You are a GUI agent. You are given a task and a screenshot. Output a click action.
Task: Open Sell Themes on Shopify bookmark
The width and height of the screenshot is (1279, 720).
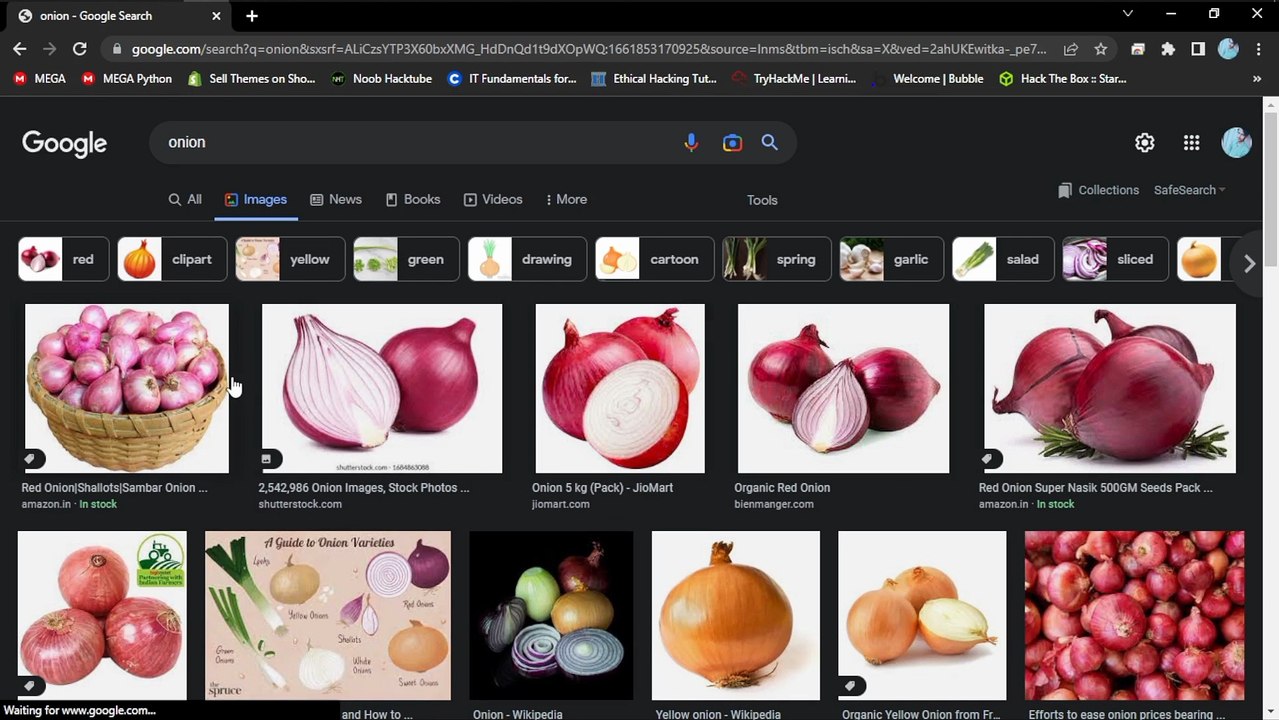pyautogui.click(x=251, y=78)
